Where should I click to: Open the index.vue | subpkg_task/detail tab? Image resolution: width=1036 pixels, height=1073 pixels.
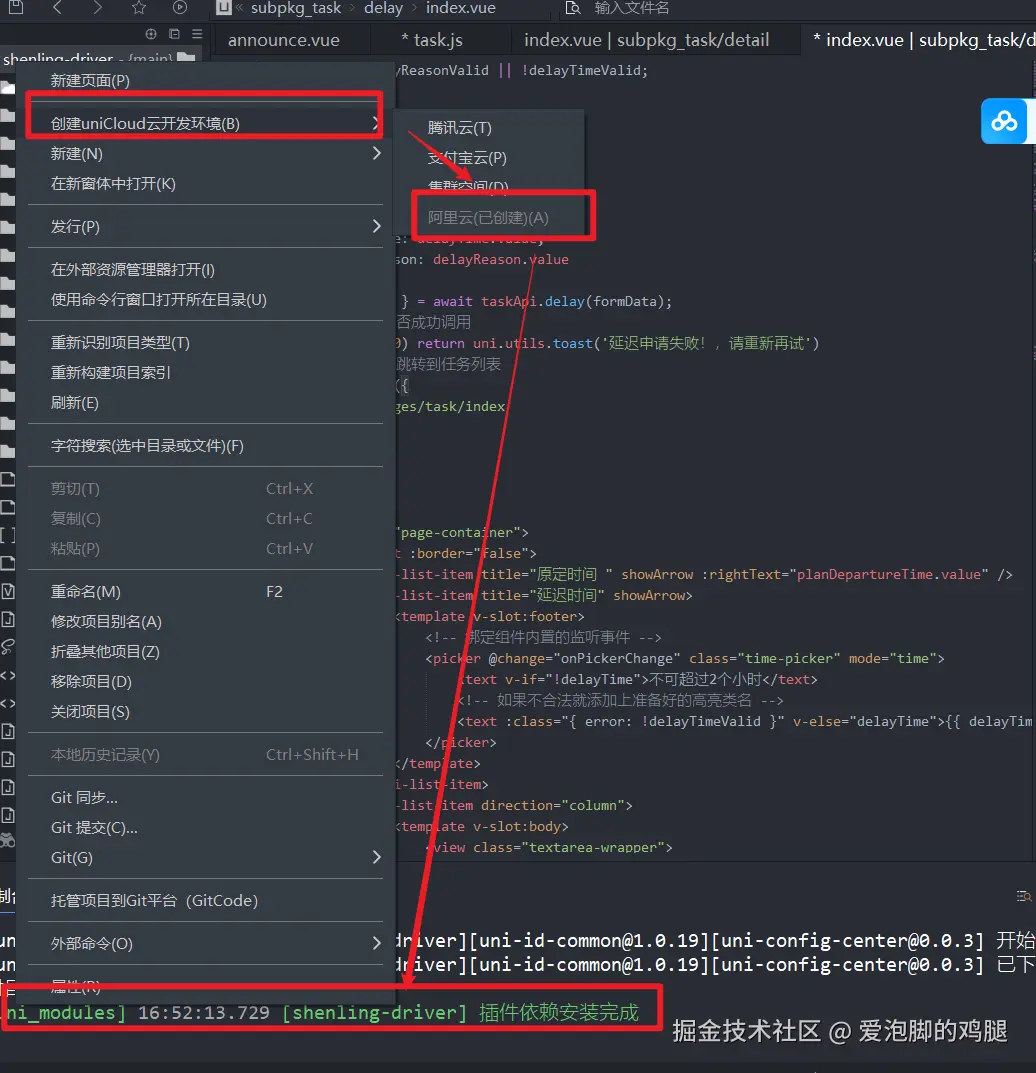[647, 40]
